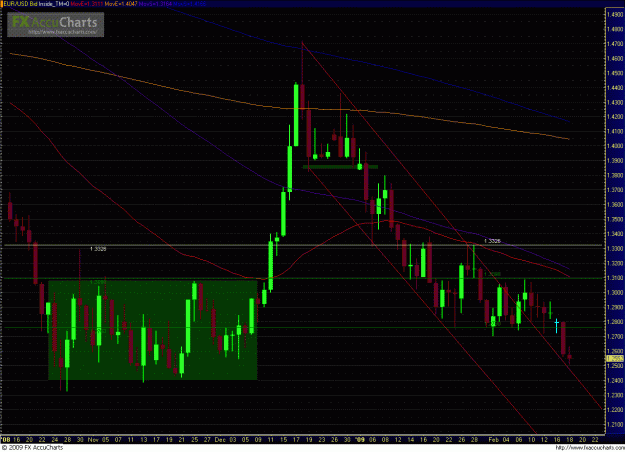Image resolution: width=625 pixels, height=452 pixels.
Task: Click the '09 year marker on time axis
Action: (360, 440)
